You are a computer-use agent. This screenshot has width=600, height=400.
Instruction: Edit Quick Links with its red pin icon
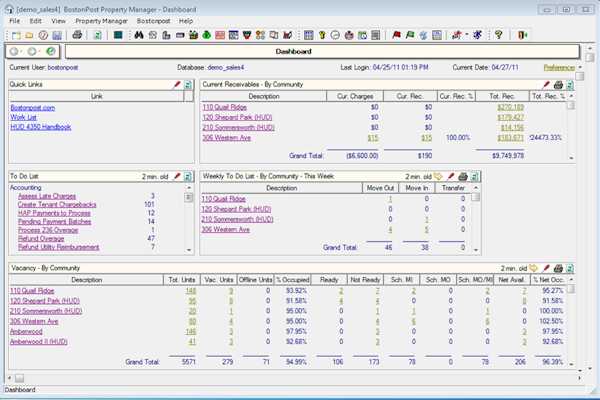click(x=176, y=85)
